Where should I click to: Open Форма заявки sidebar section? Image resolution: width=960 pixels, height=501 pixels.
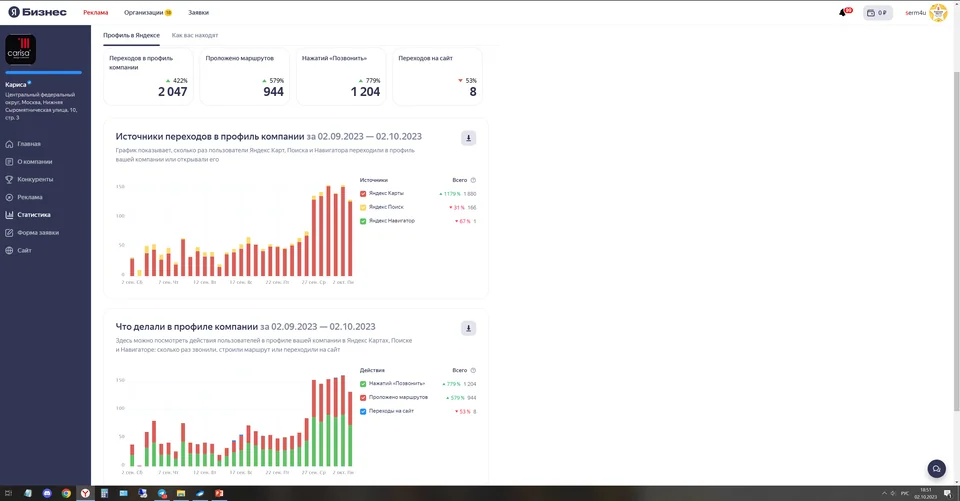[x=38, y=233]
